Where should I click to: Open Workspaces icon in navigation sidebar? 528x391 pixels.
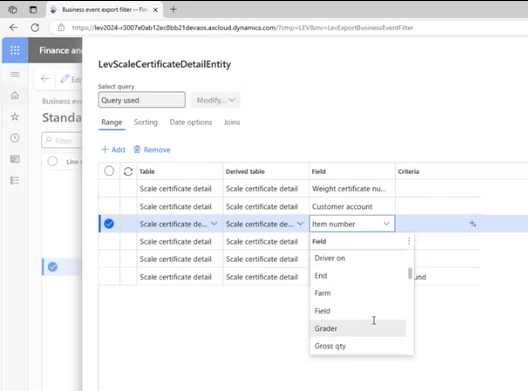pos(15,159)
